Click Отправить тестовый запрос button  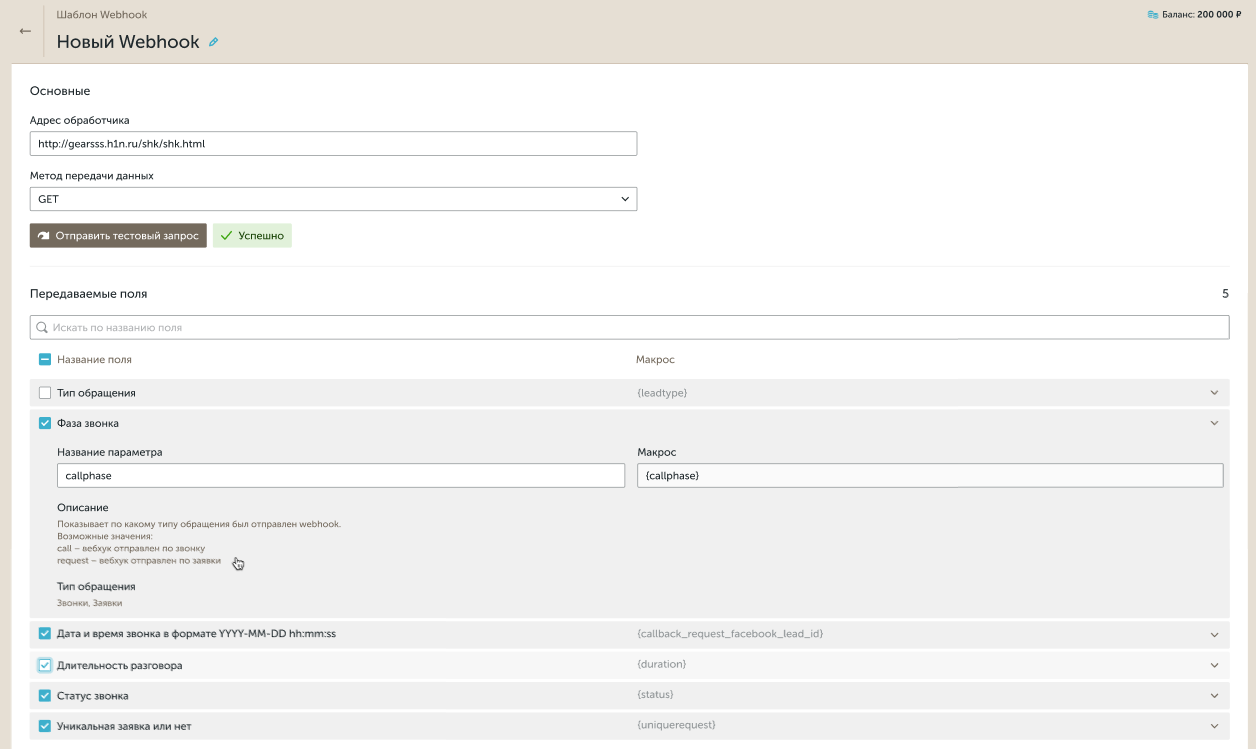coord(118,236)
